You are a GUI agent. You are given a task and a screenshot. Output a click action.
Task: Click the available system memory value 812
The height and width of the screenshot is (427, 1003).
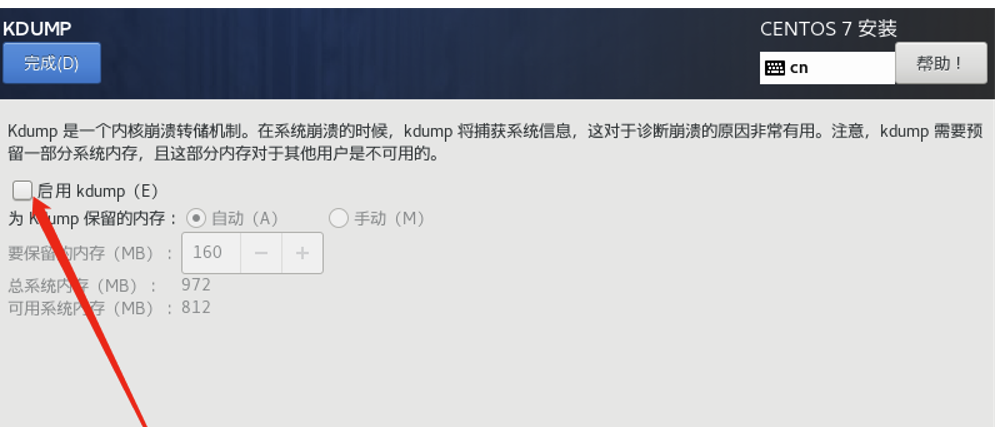tap(196, 307)
